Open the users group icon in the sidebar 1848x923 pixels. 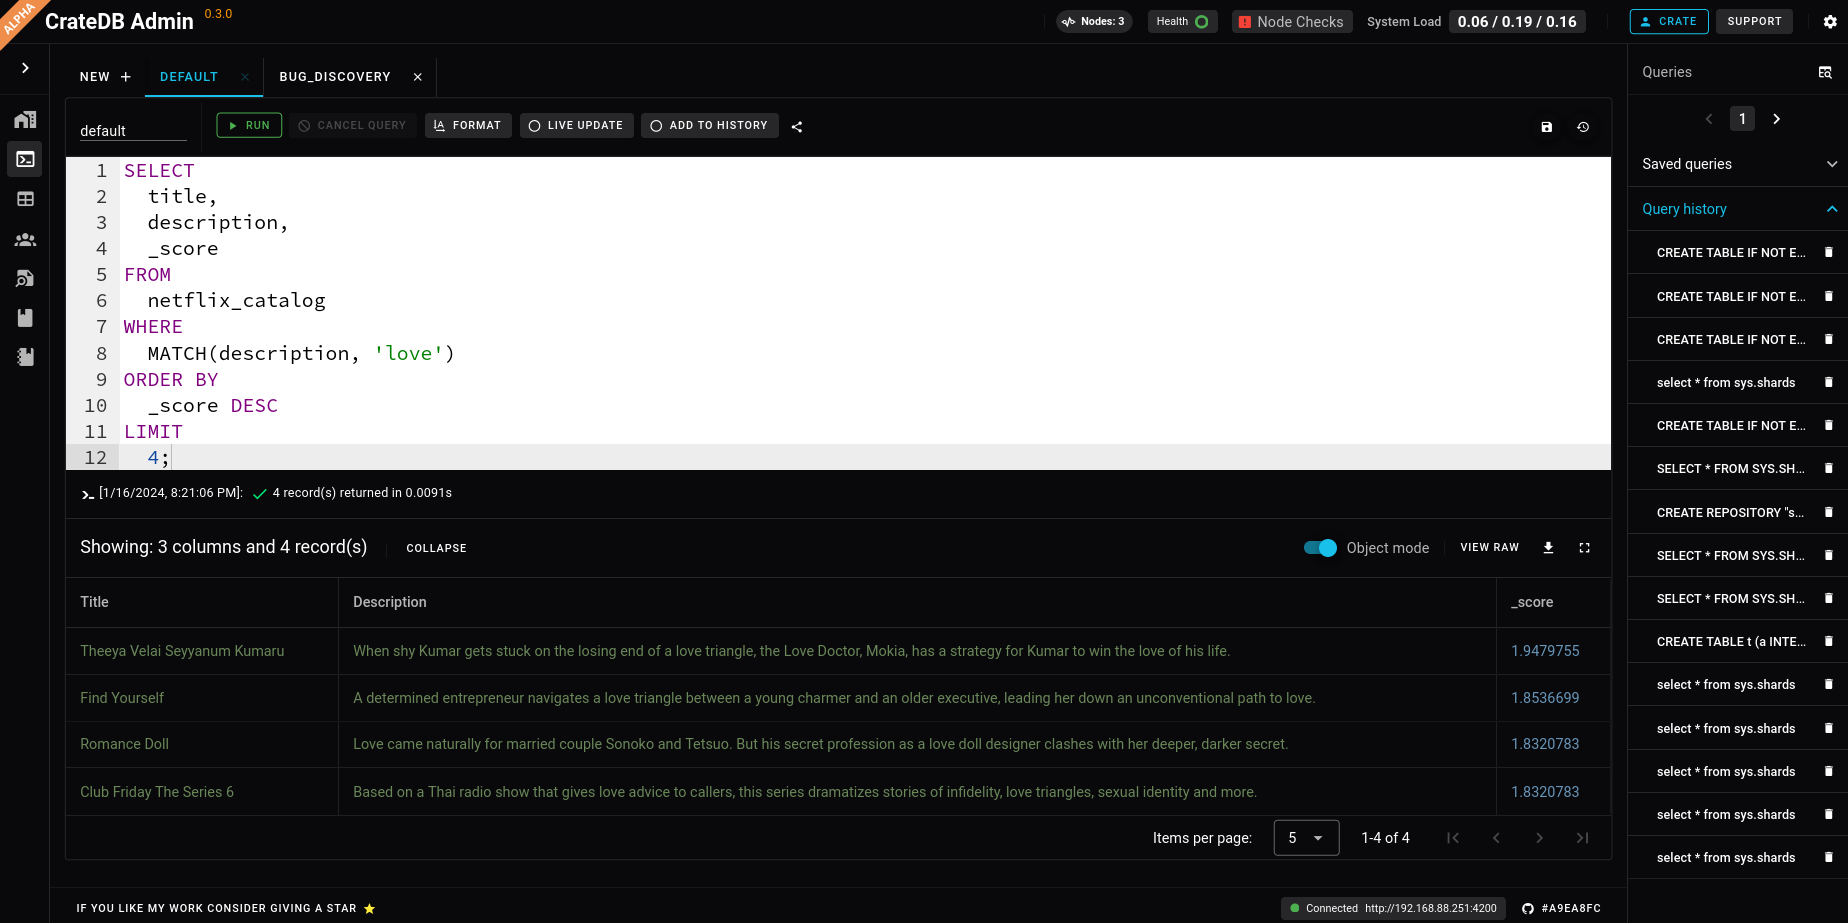[25, 239]
